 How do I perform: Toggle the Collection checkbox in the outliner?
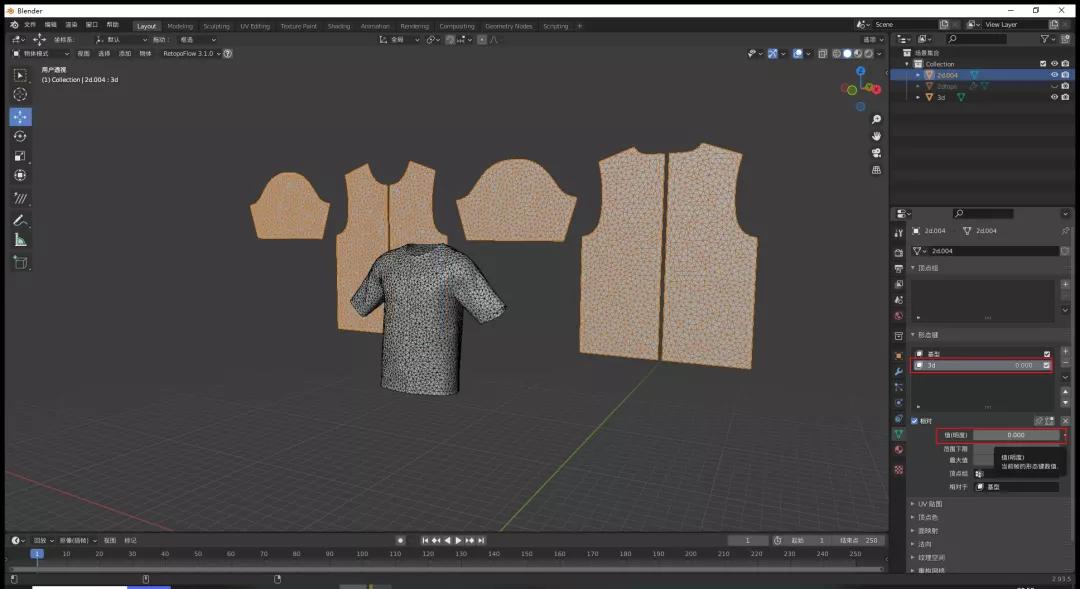tap(1043, 64)
